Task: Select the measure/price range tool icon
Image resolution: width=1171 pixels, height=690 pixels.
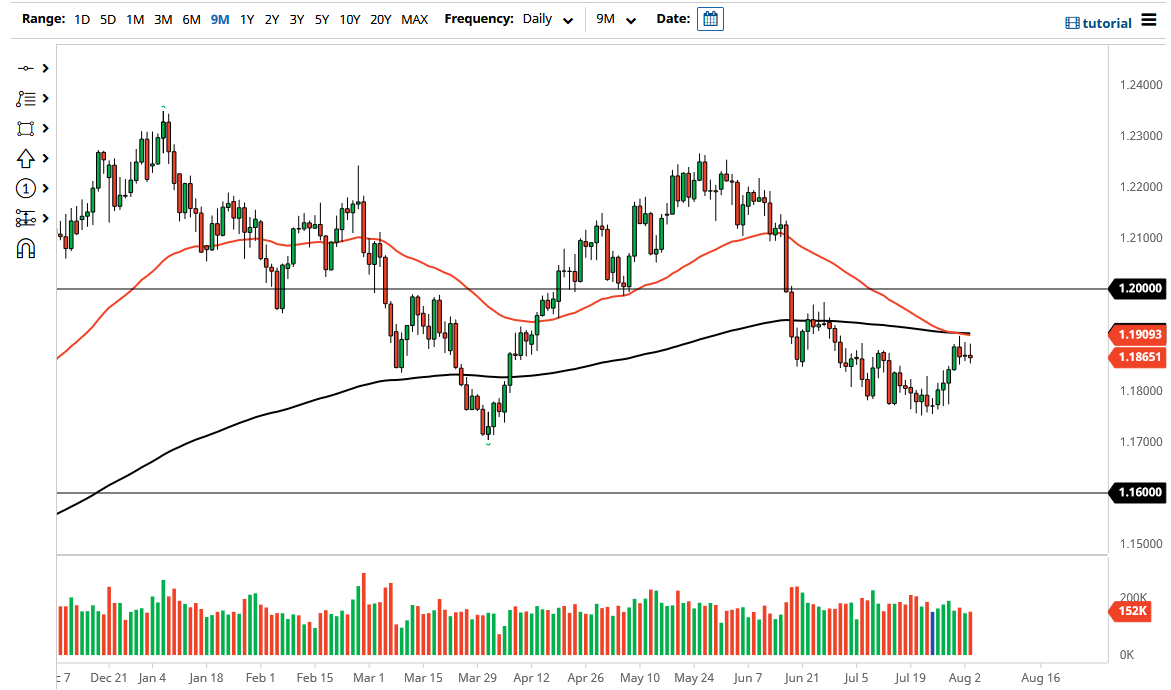Action: pos(26,218)
